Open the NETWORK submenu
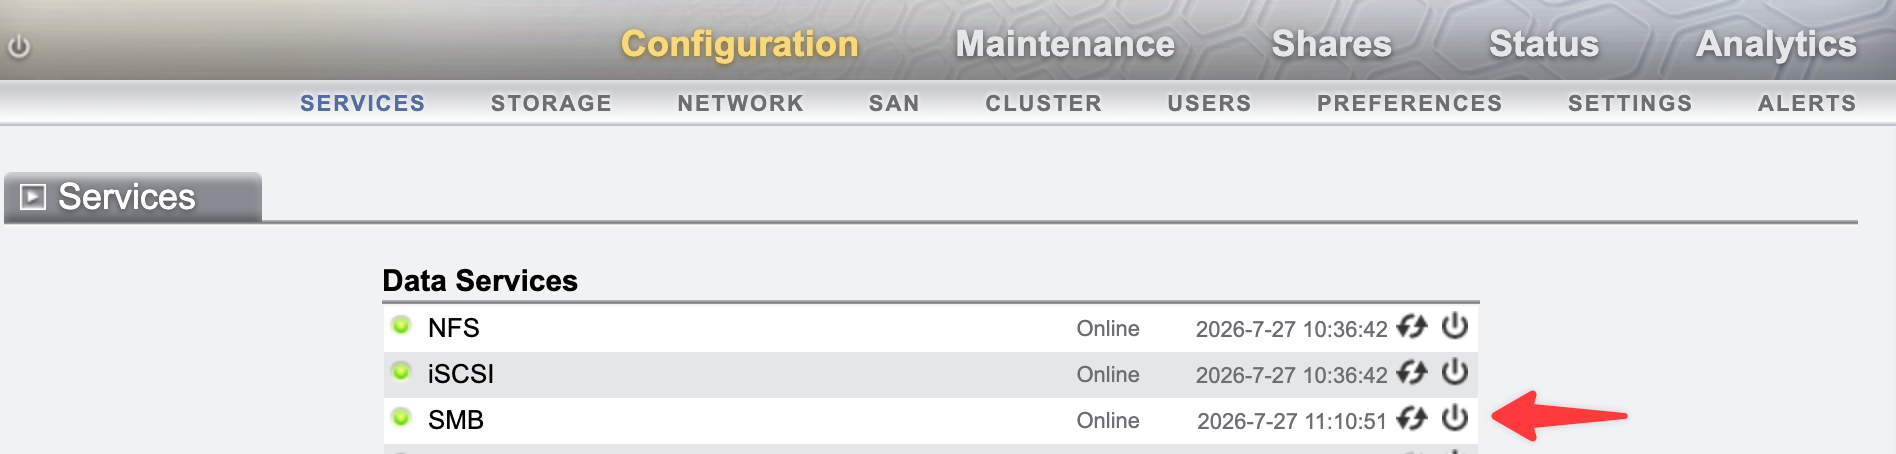 coord(740,103)
